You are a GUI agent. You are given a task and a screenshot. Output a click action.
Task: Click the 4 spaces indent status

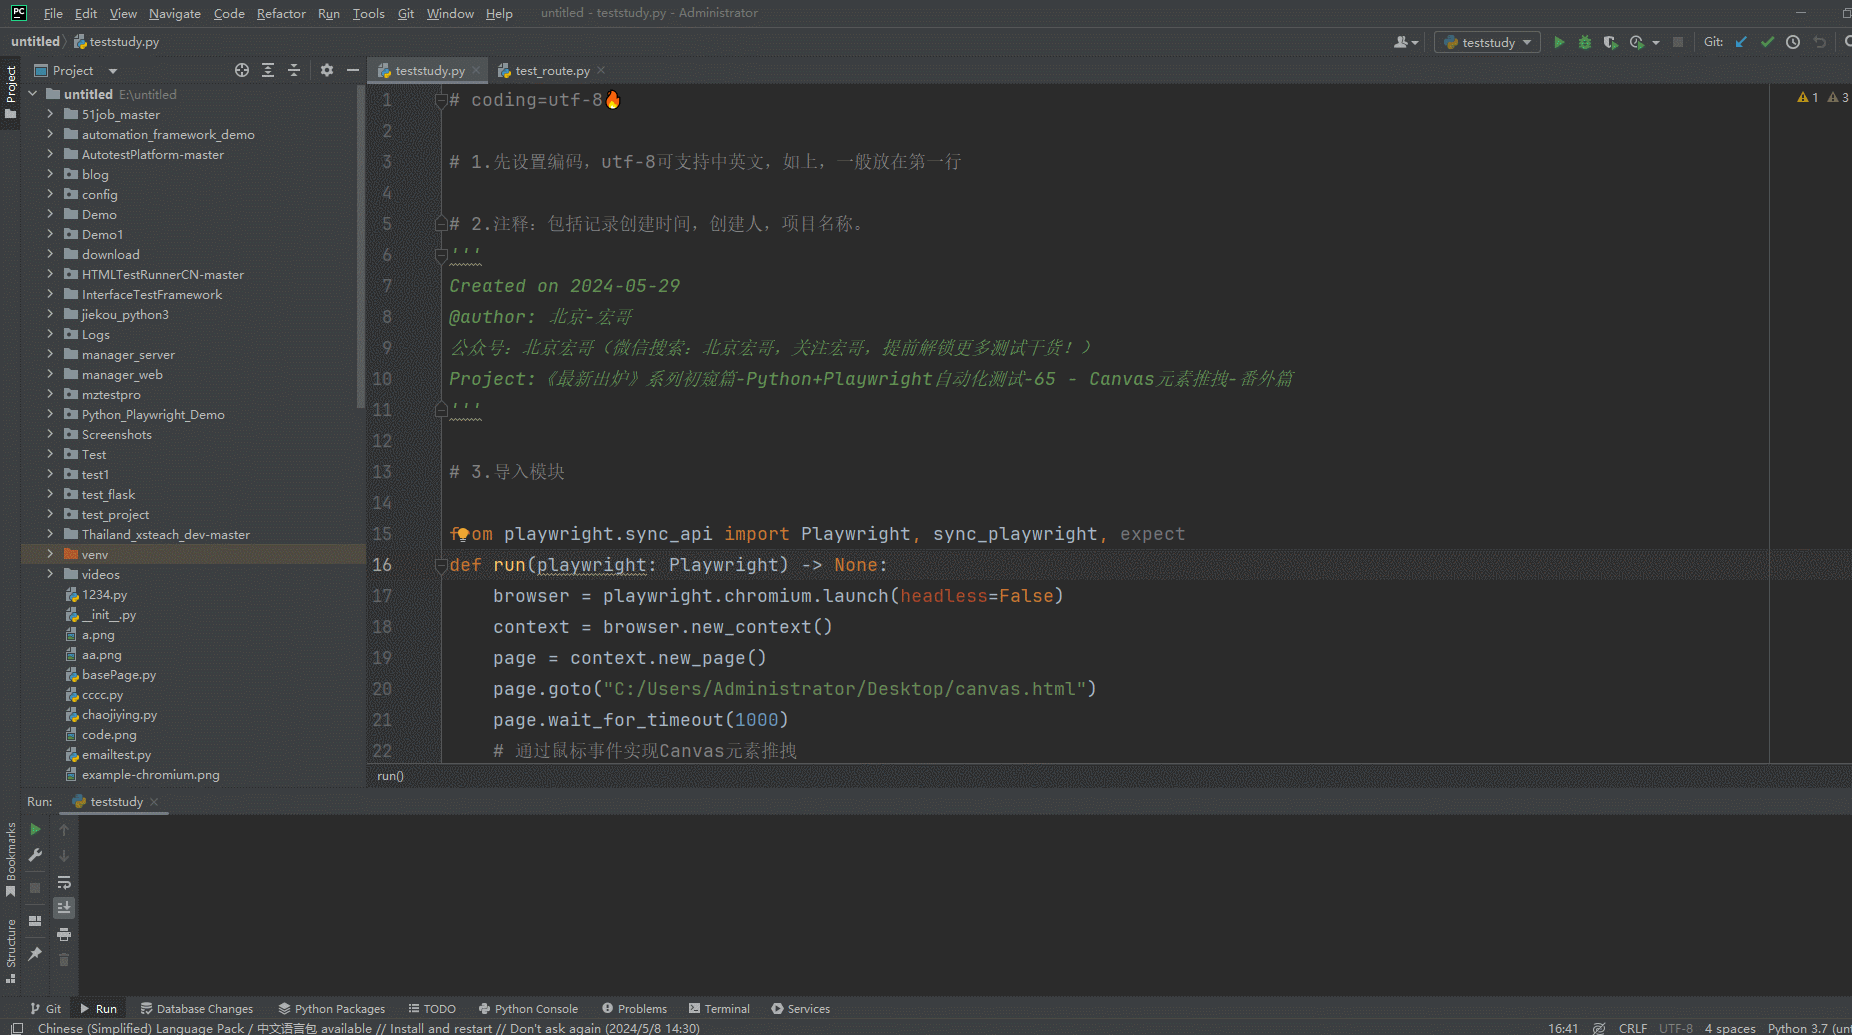pyautogui.click(x=1729, y=1028)
